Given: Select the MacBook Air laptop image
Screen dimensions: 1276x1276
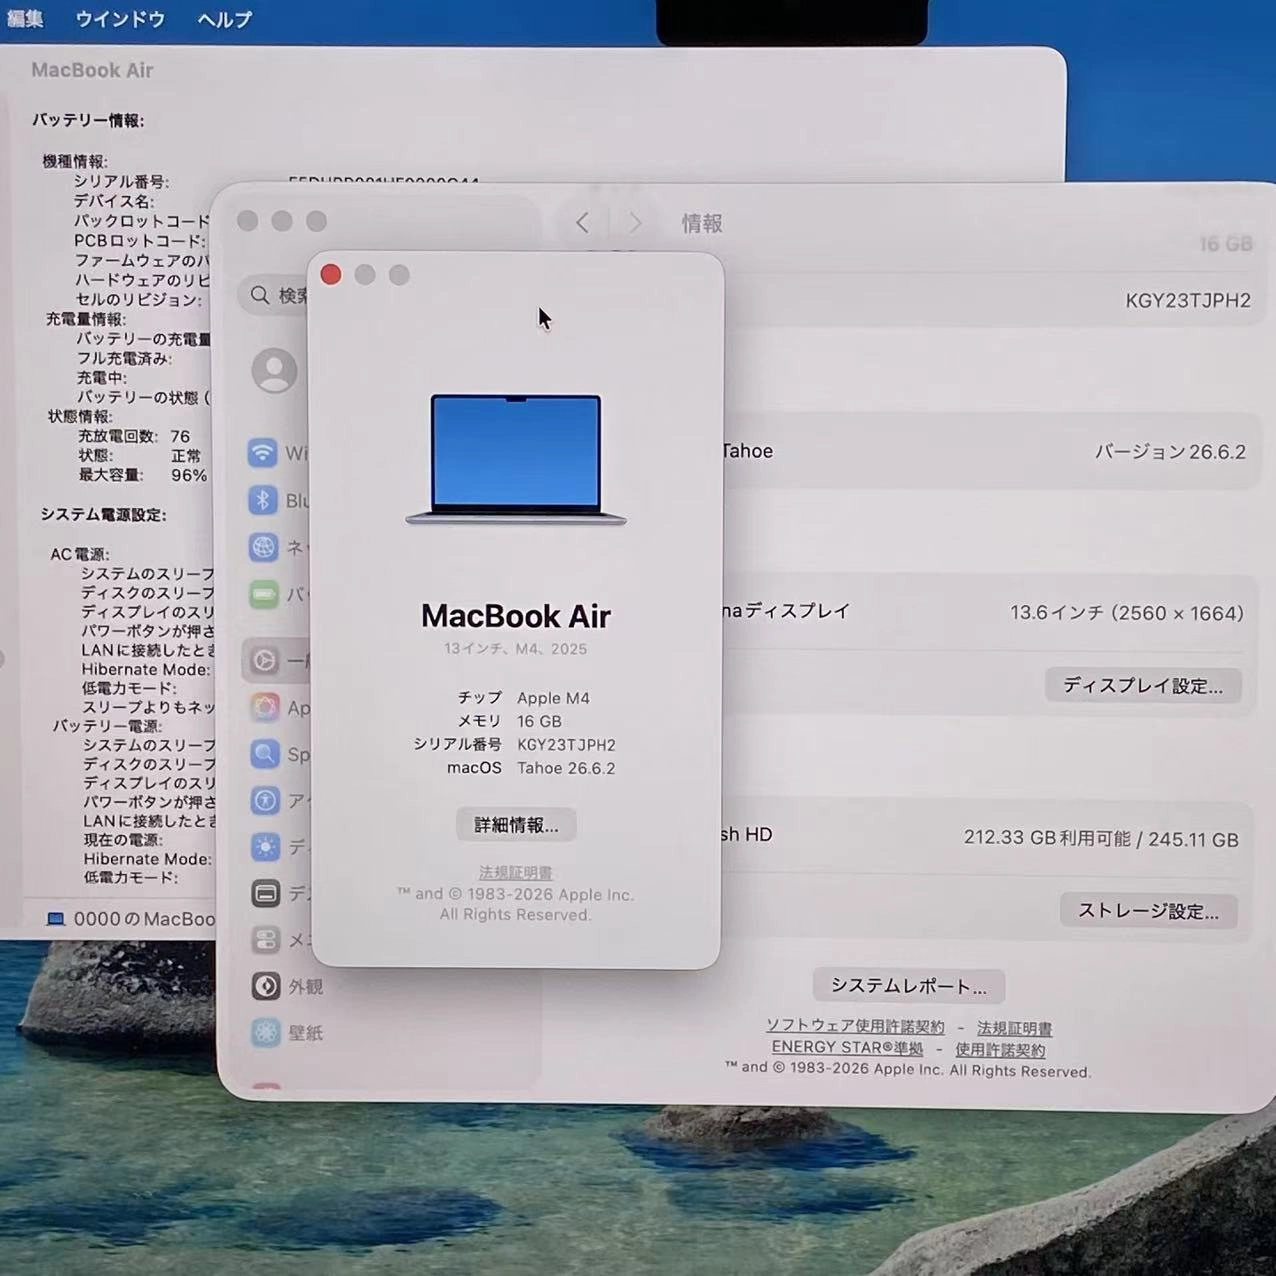Looking at the screenshot, I should pyautogui.click(x=516, y=459).
